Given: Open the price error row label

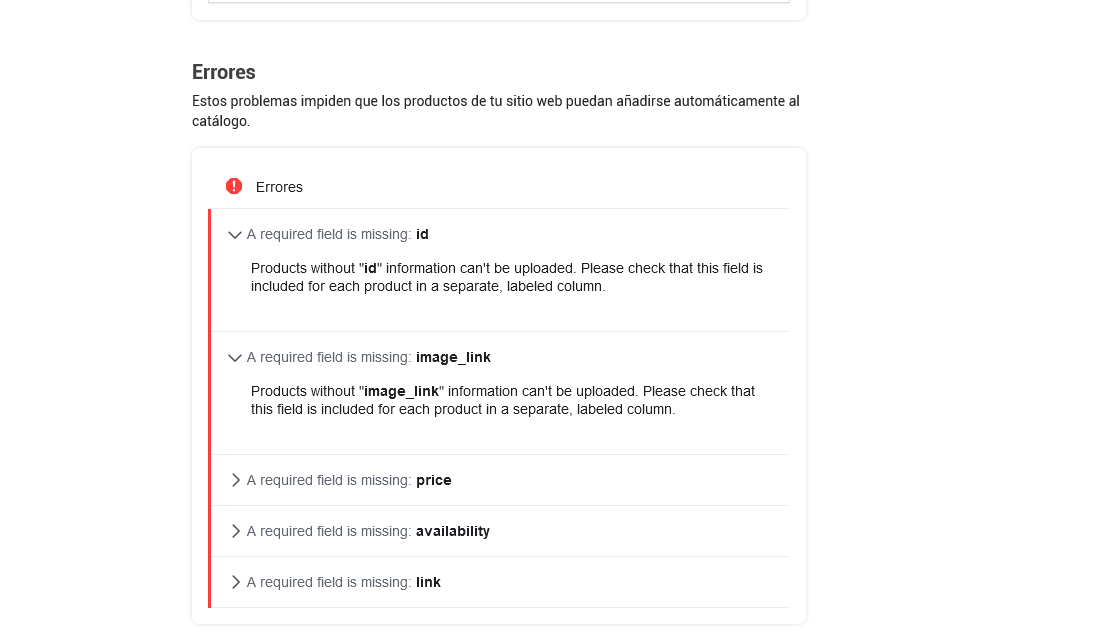Looking at the screenshot, I should (349, 480).
